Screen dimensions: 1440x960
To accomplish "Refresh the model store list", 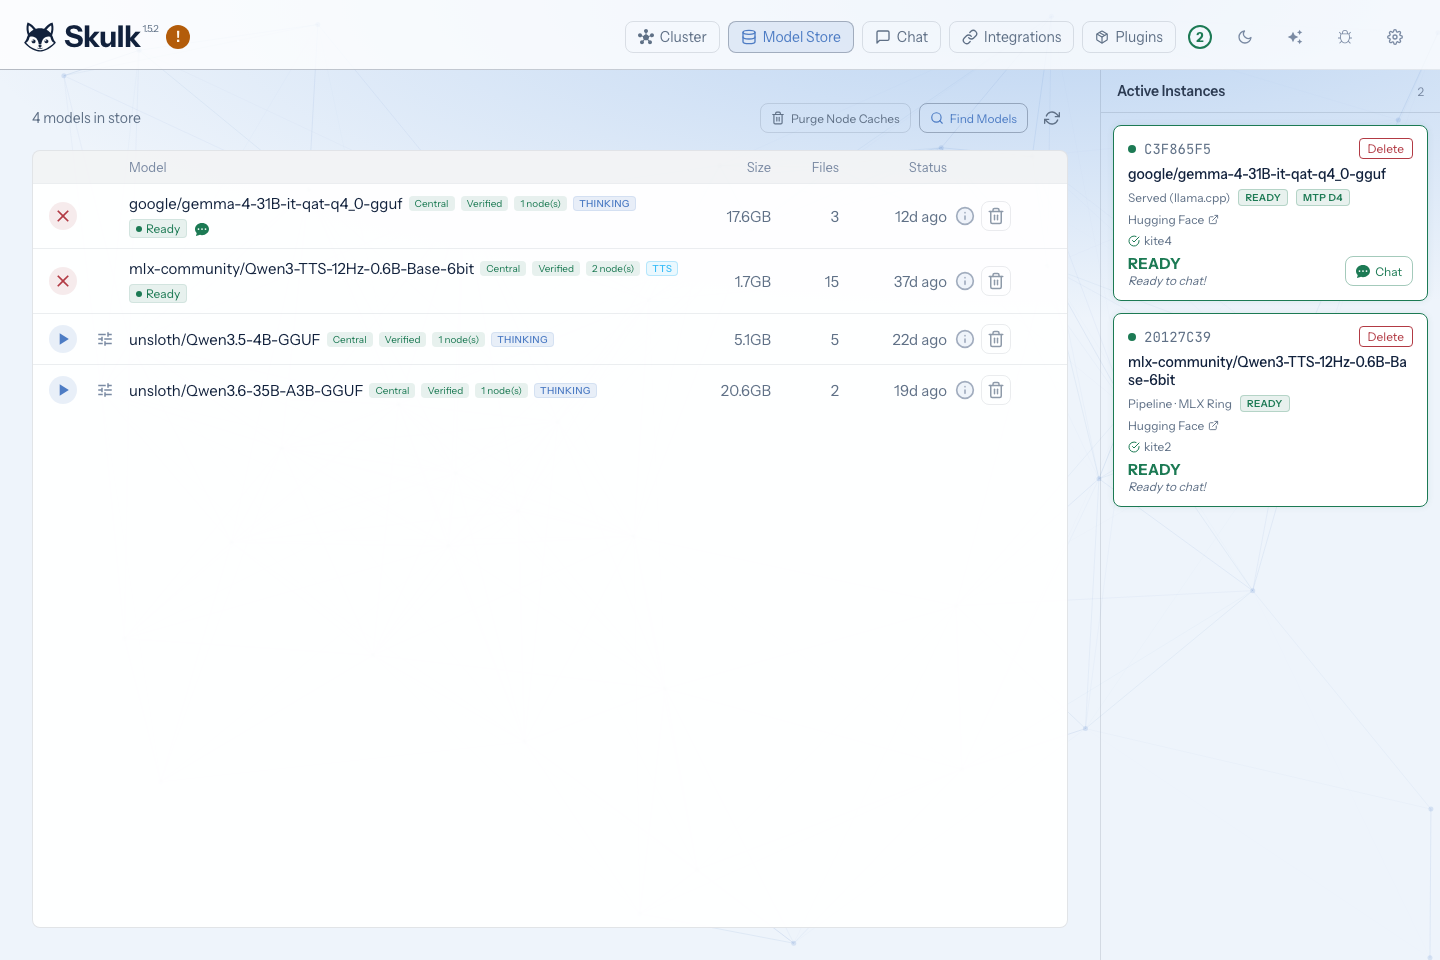I will click(x=1052, y=118).
